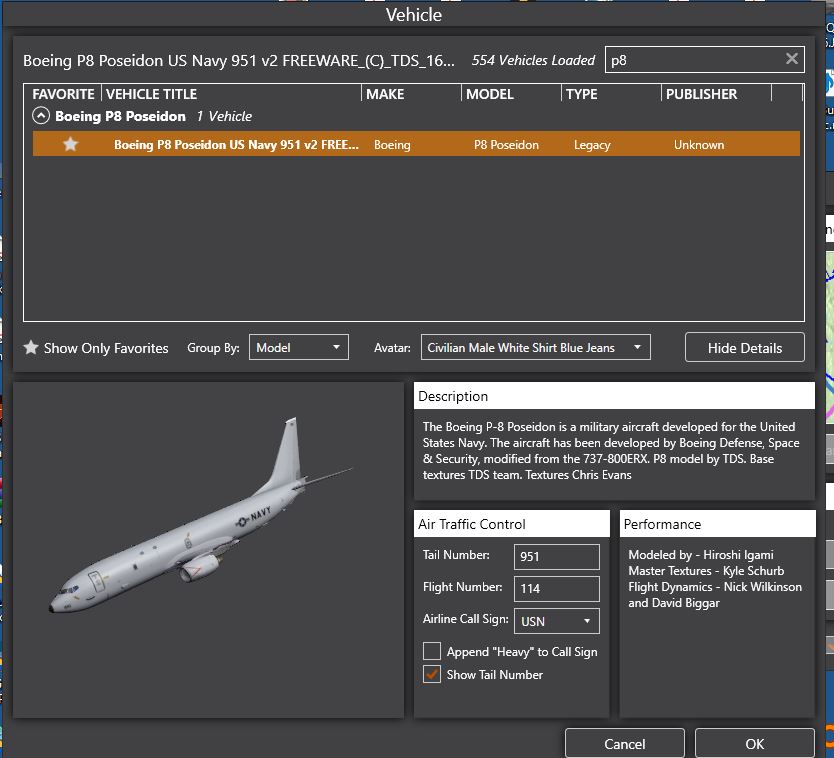The height and width of the screenshot is (758, 834).
Task: Sort by the FAVORITE column header
Action: click(63, 94)
